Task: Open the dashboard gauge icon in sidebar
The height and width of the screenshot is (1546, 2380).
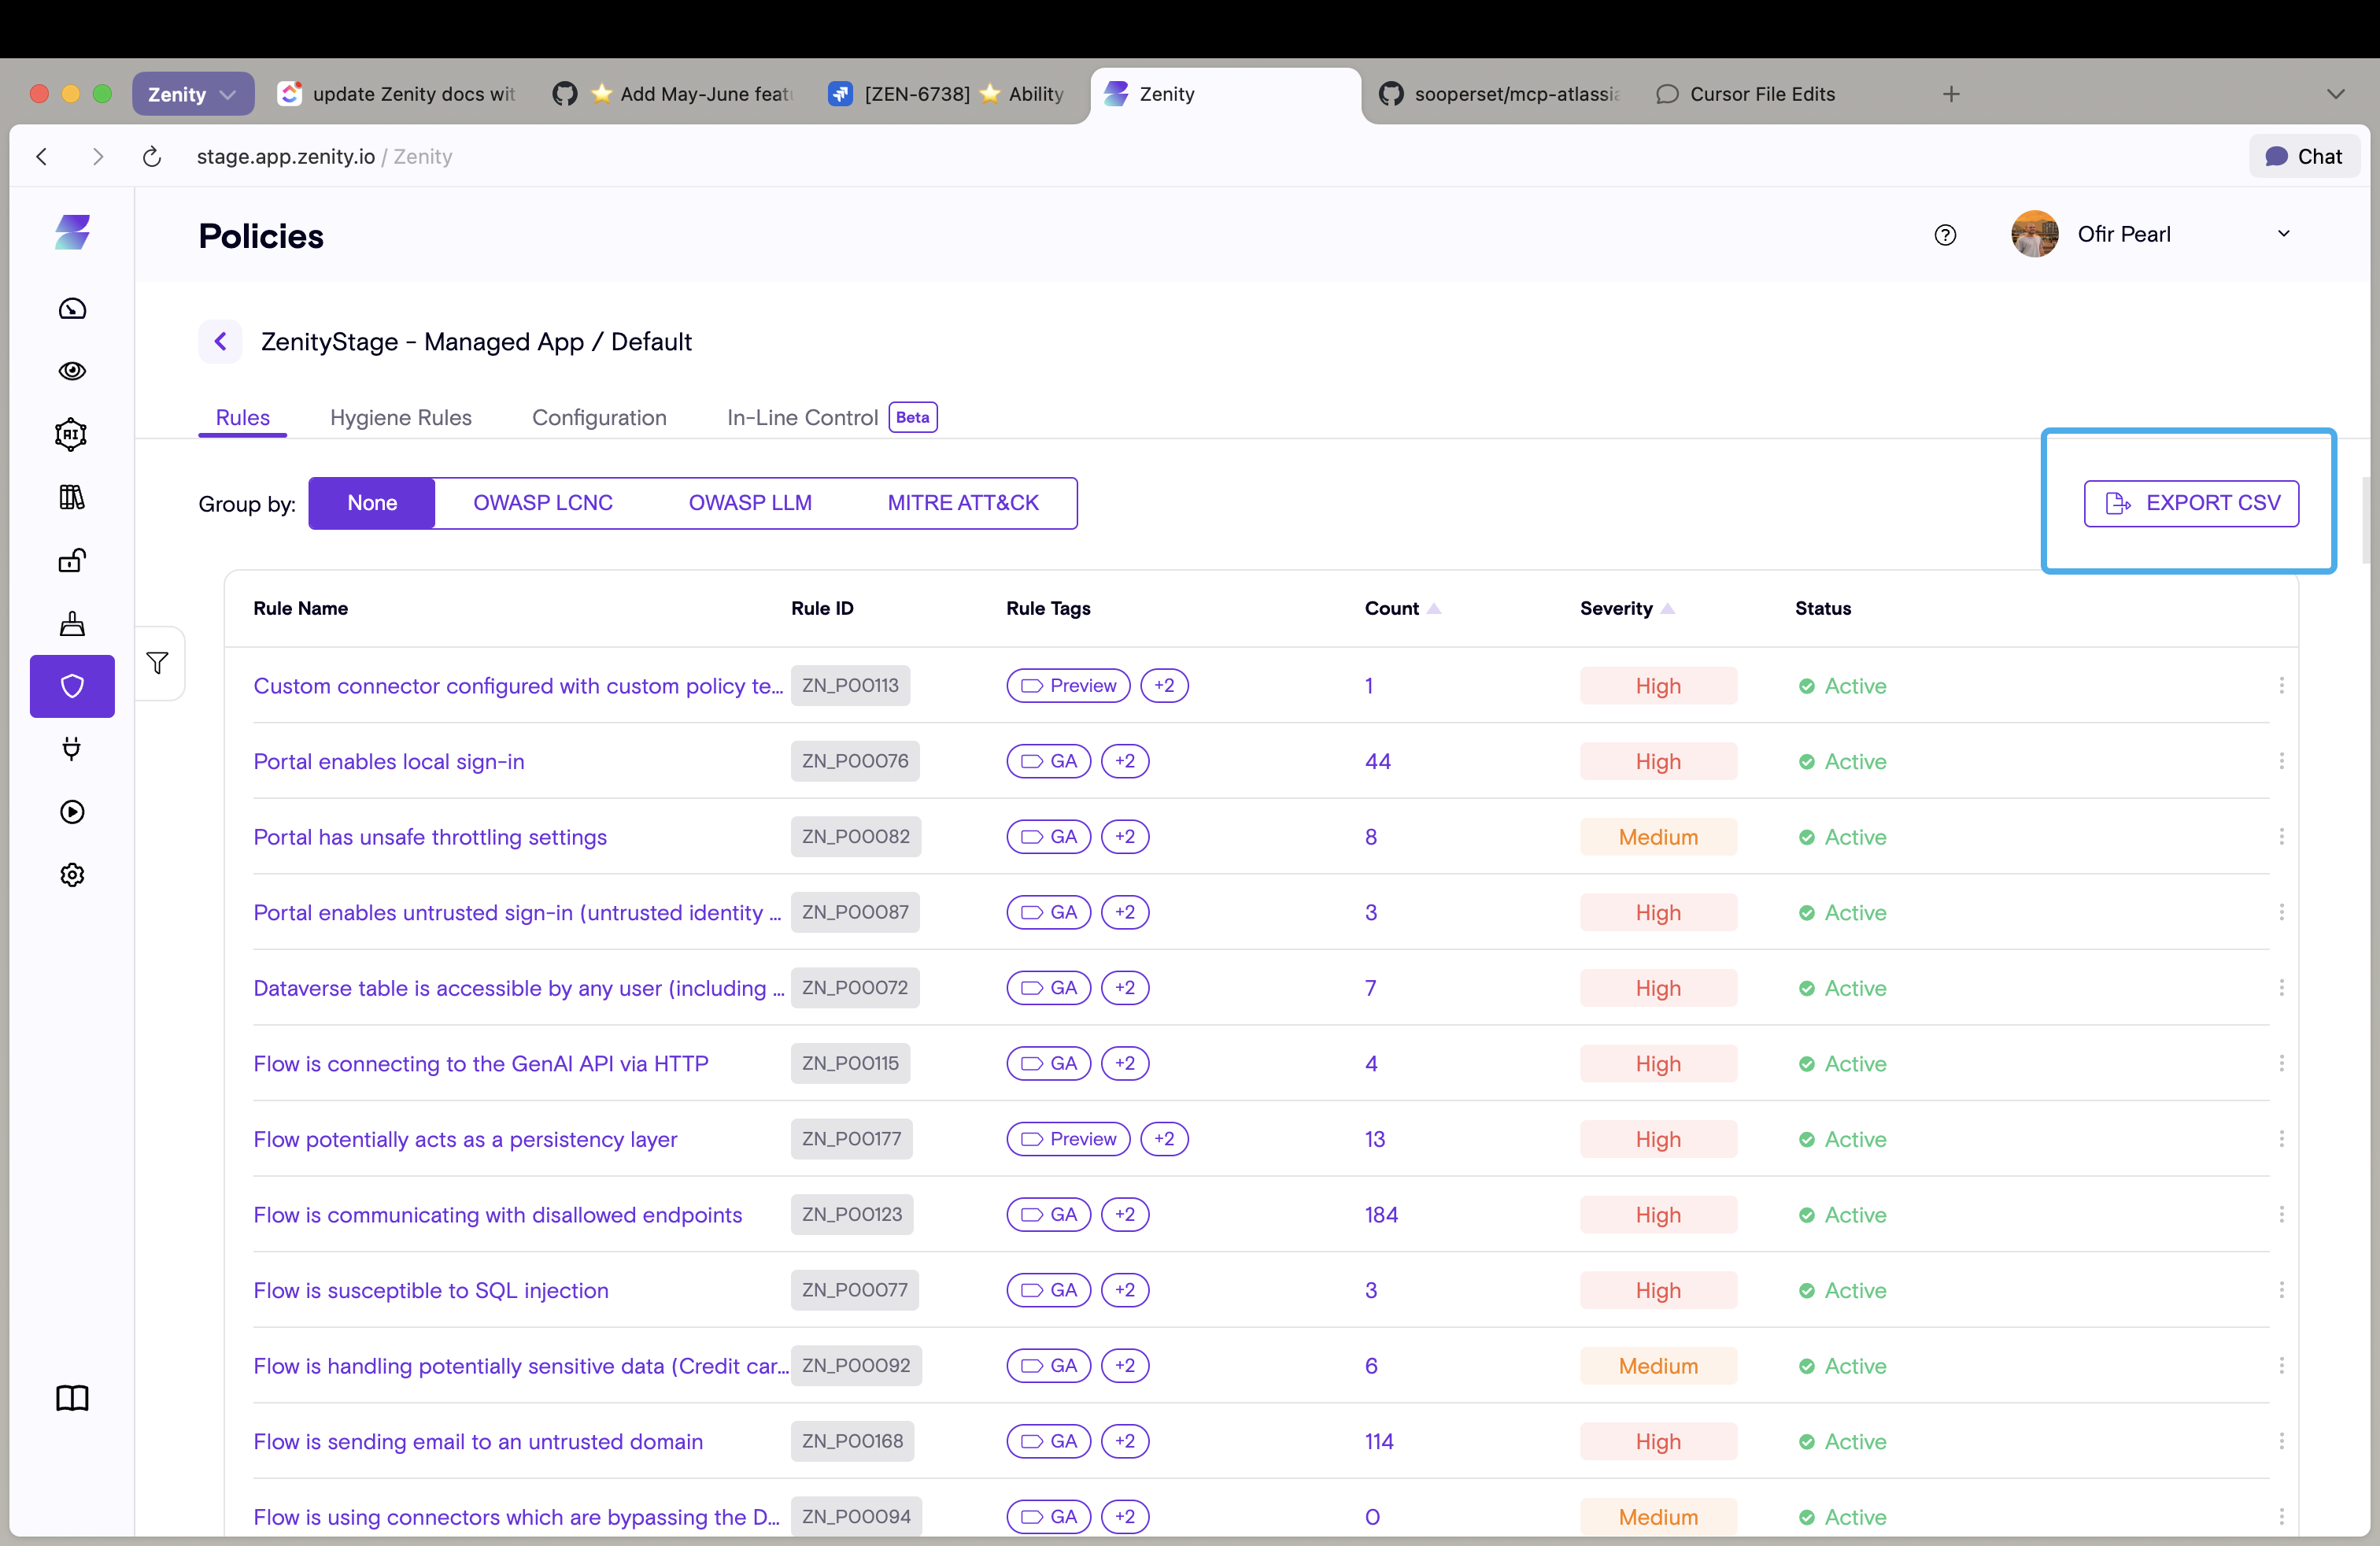Action: coord(72,309)
